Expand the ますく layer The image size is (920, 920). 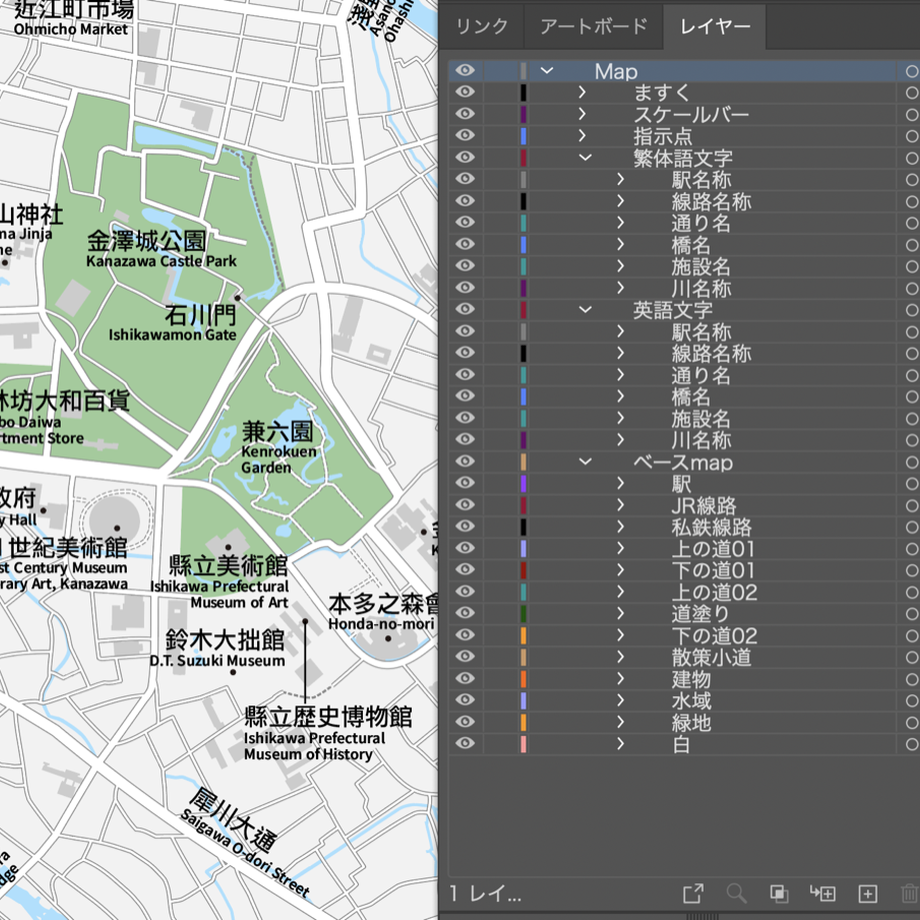[582, 92]
